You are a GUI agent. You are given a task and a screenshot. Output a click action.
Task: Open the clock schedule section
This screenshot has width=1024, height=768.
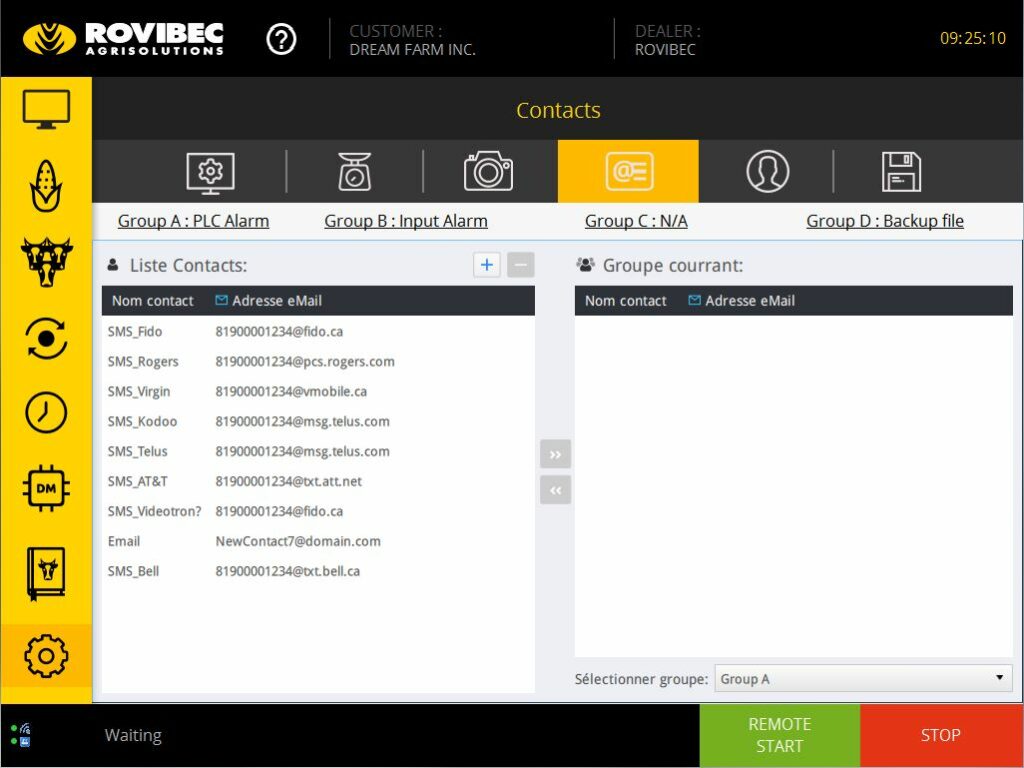46,413
